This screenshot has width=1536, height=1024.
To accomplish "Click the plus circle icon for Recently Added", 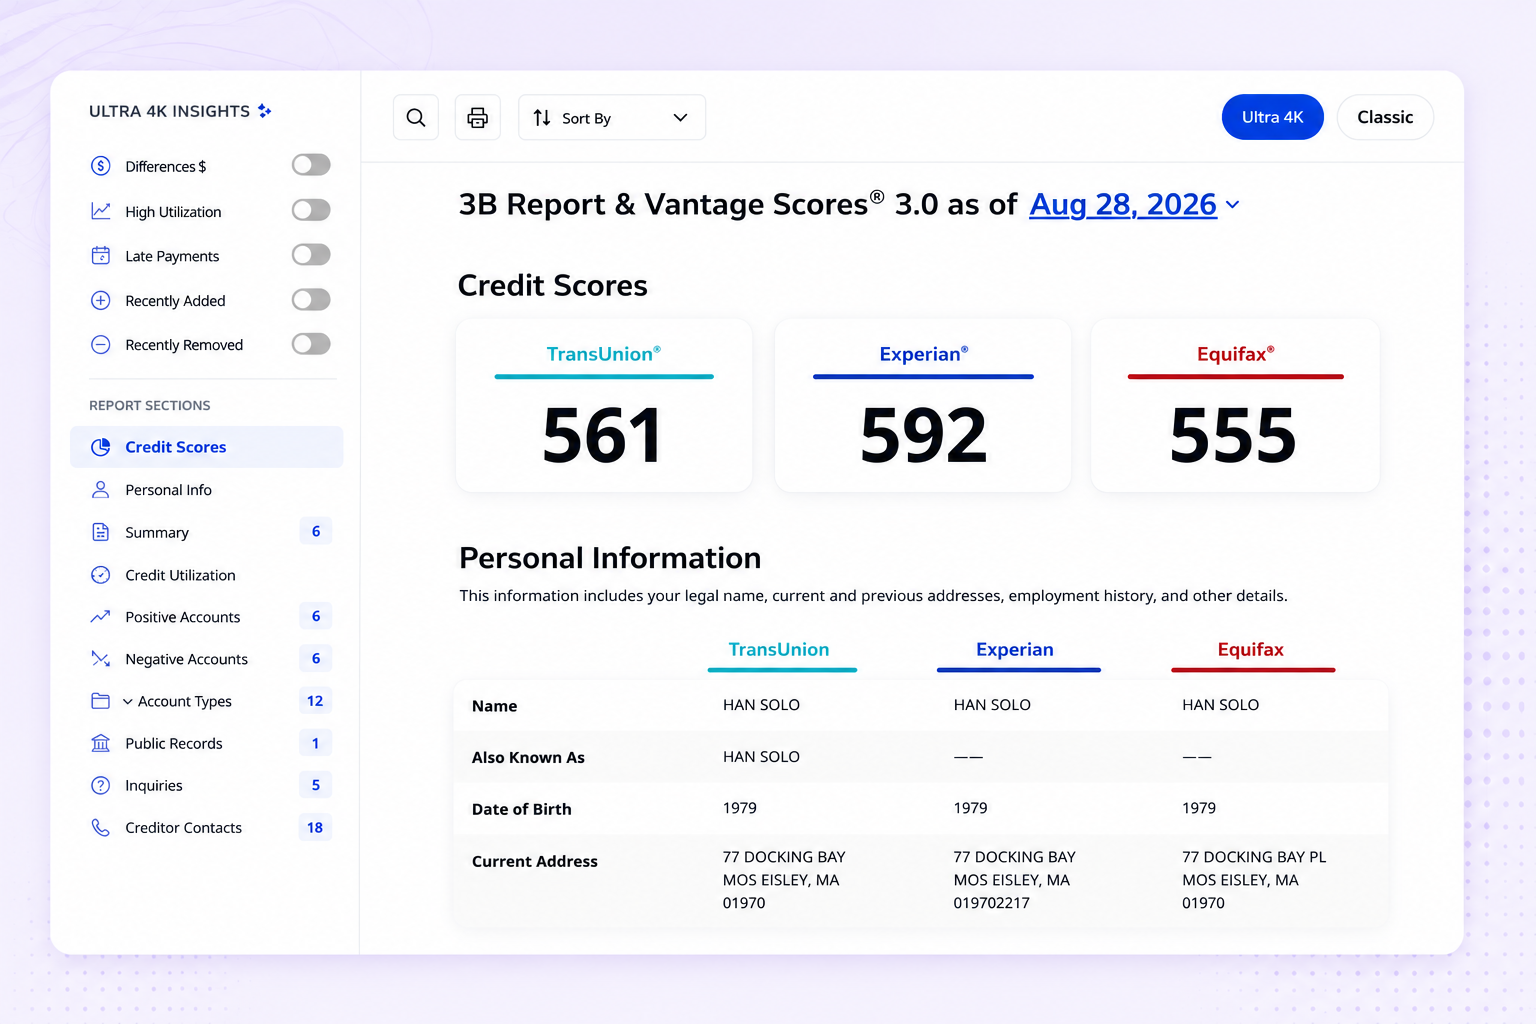I will pyautogui.click(x=101, y=300).
